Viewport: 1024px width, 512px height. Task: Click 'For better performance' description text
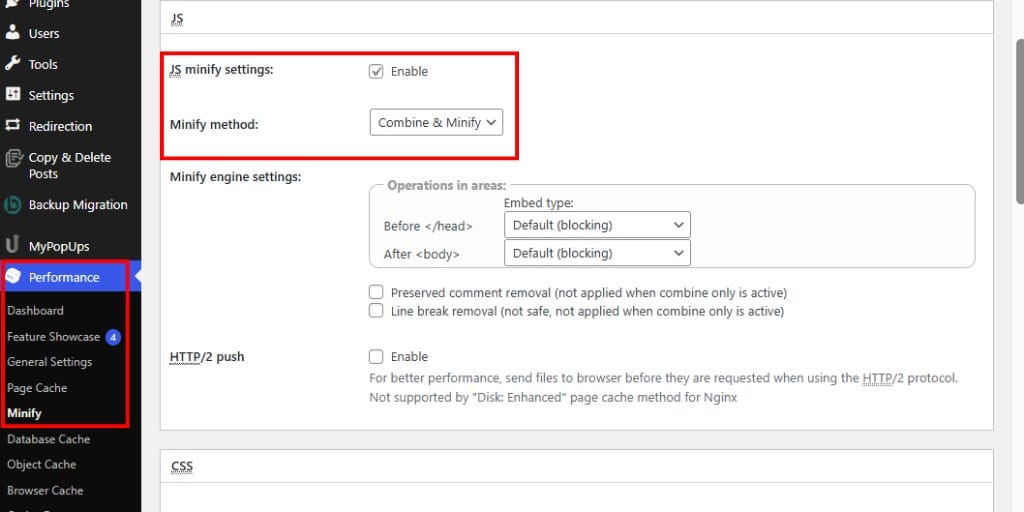tap(664, 377)
